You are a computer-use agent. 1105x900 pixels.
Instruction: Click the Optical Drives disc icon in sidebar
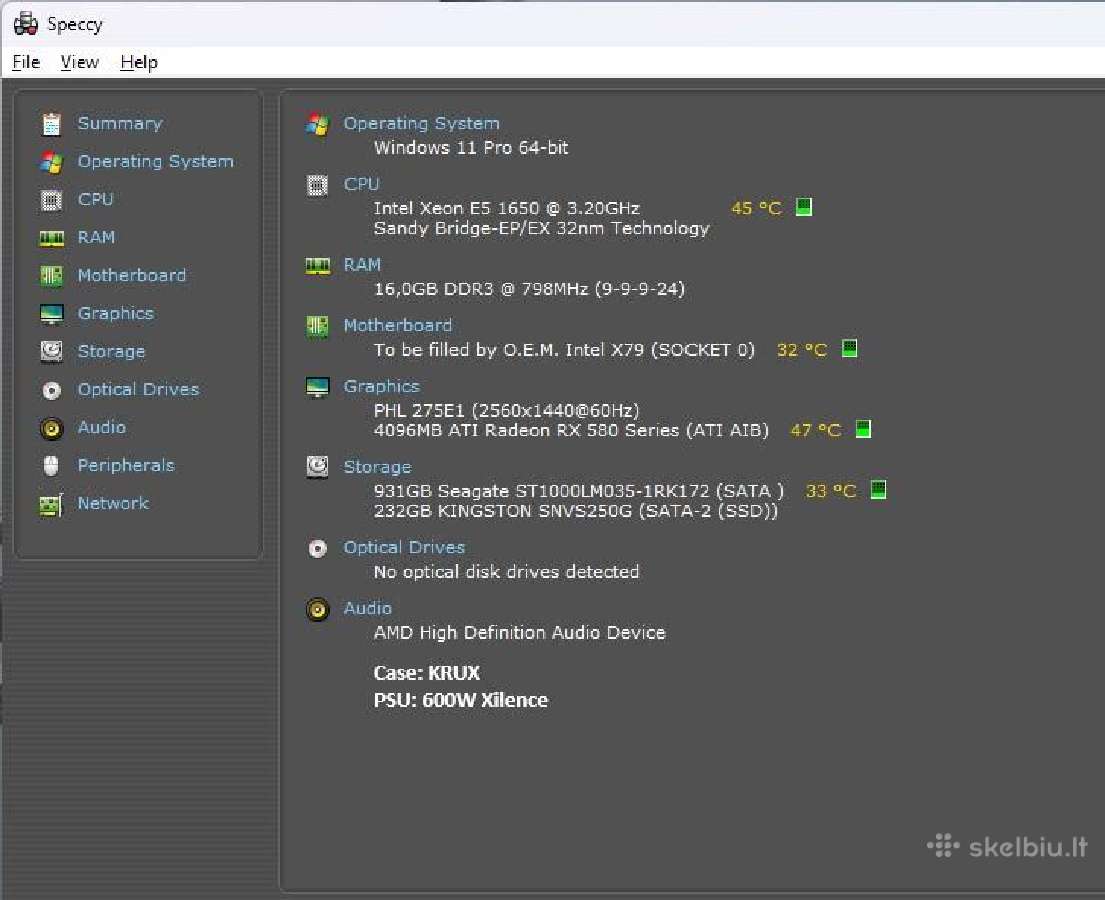tap(51, 390)
